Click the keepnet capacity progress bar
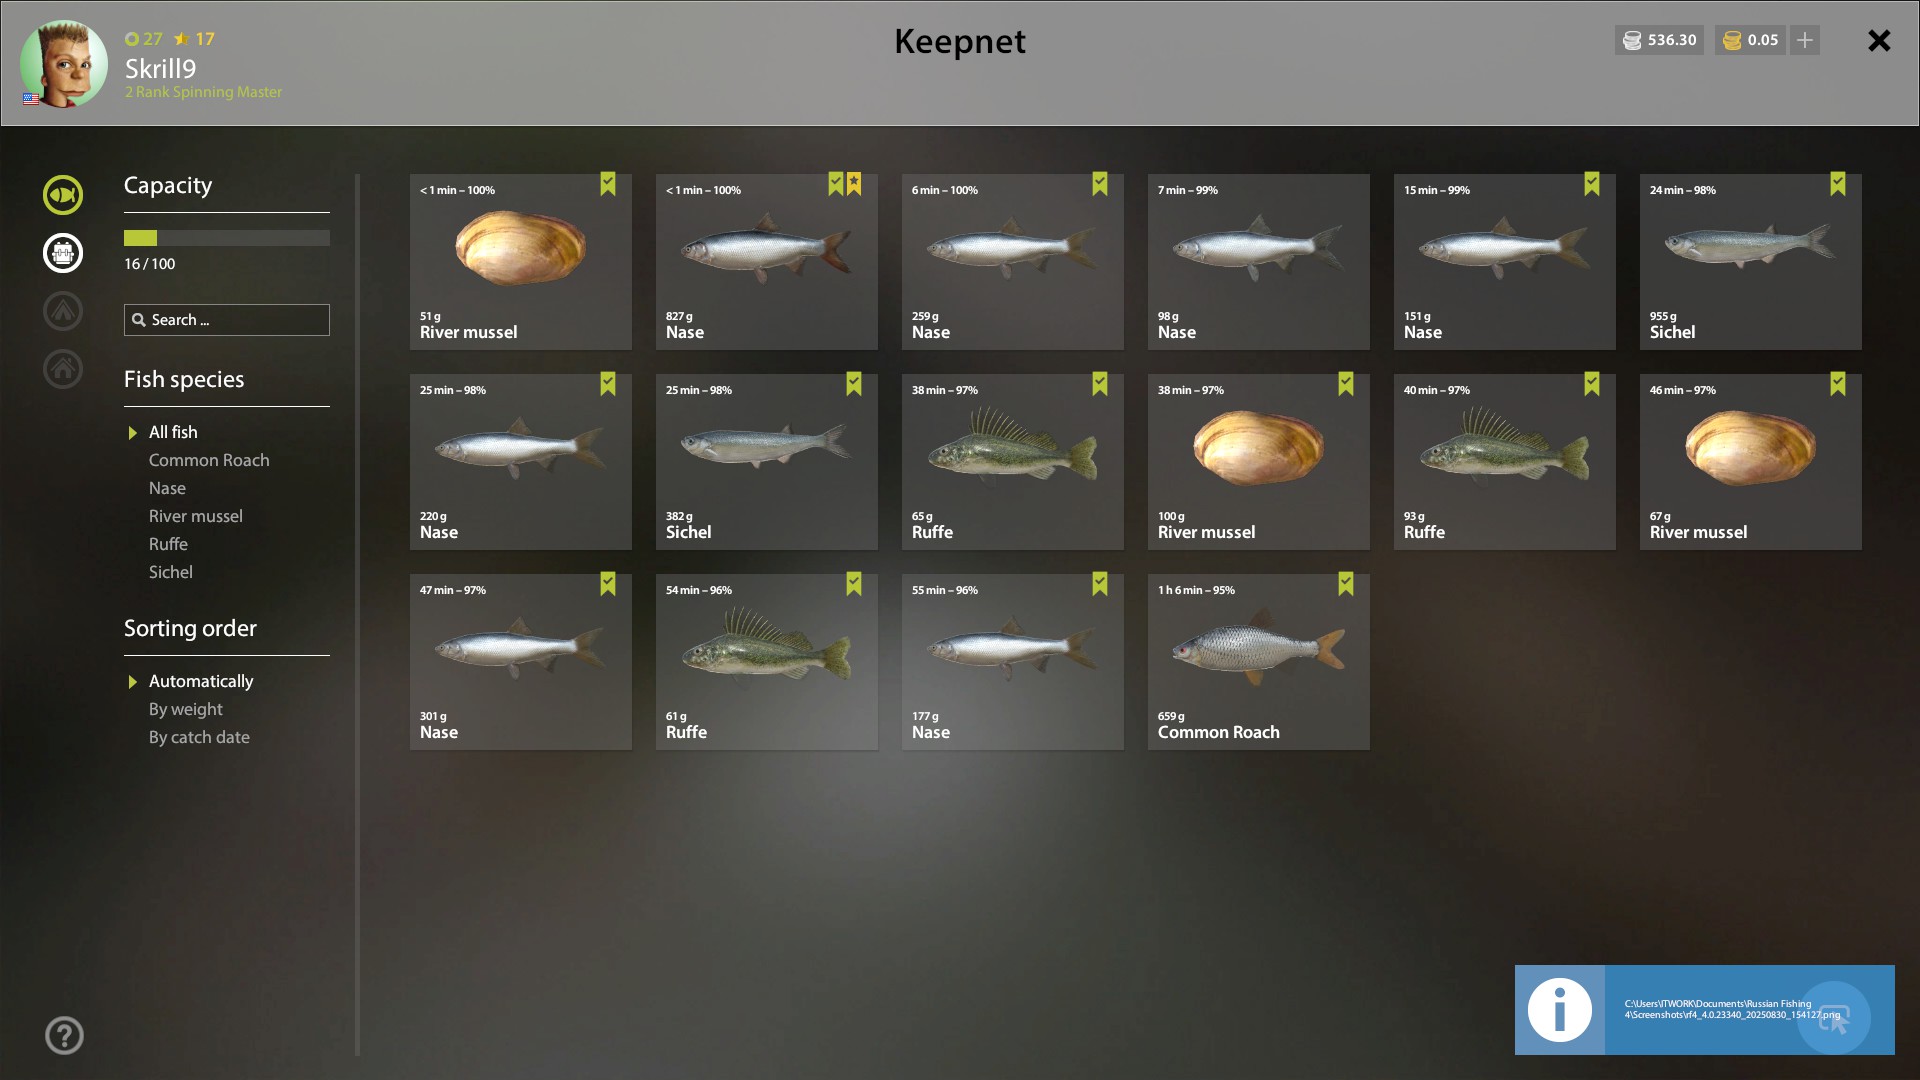This screenshot has height=1080, width=1920. coord(227,238)
